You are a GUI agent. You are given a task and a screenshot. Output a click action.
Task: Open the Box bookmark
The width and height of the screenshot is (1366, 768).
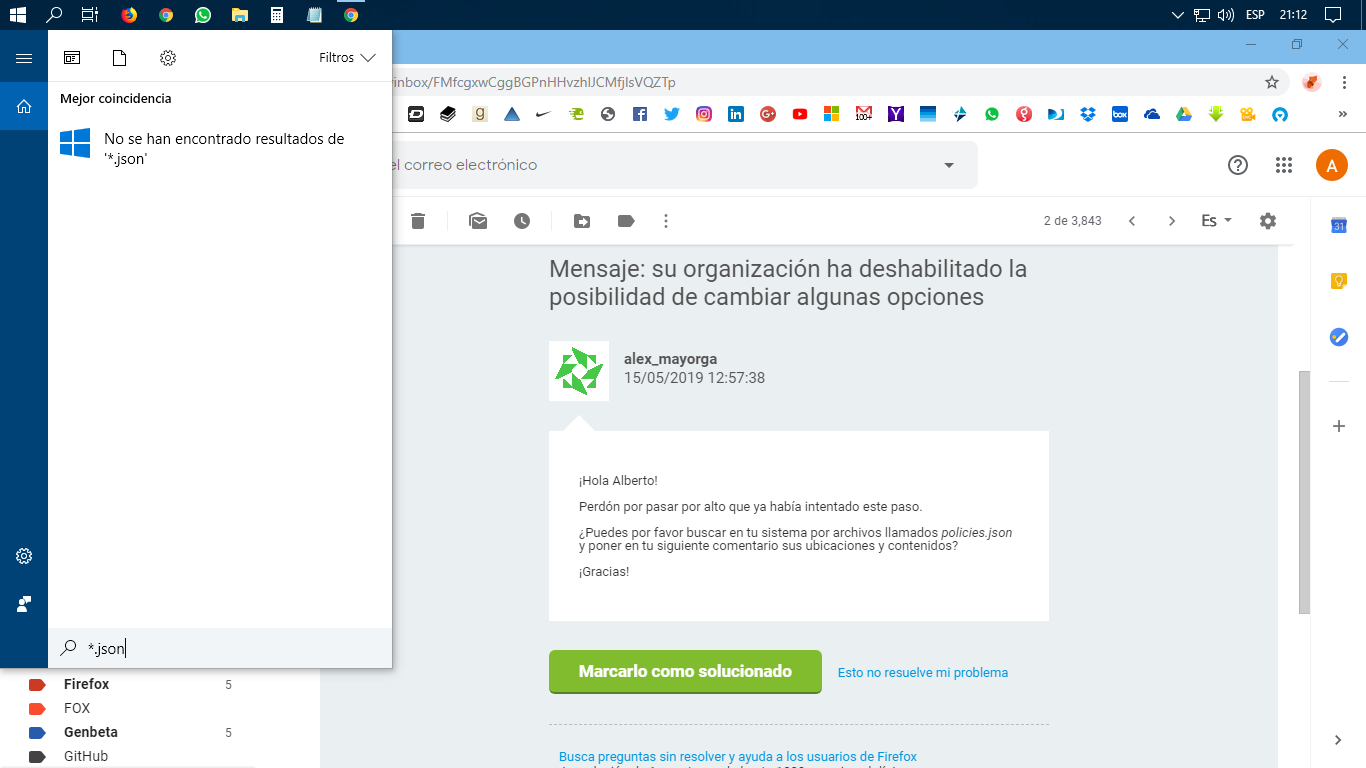click(x=1120, y=114)
